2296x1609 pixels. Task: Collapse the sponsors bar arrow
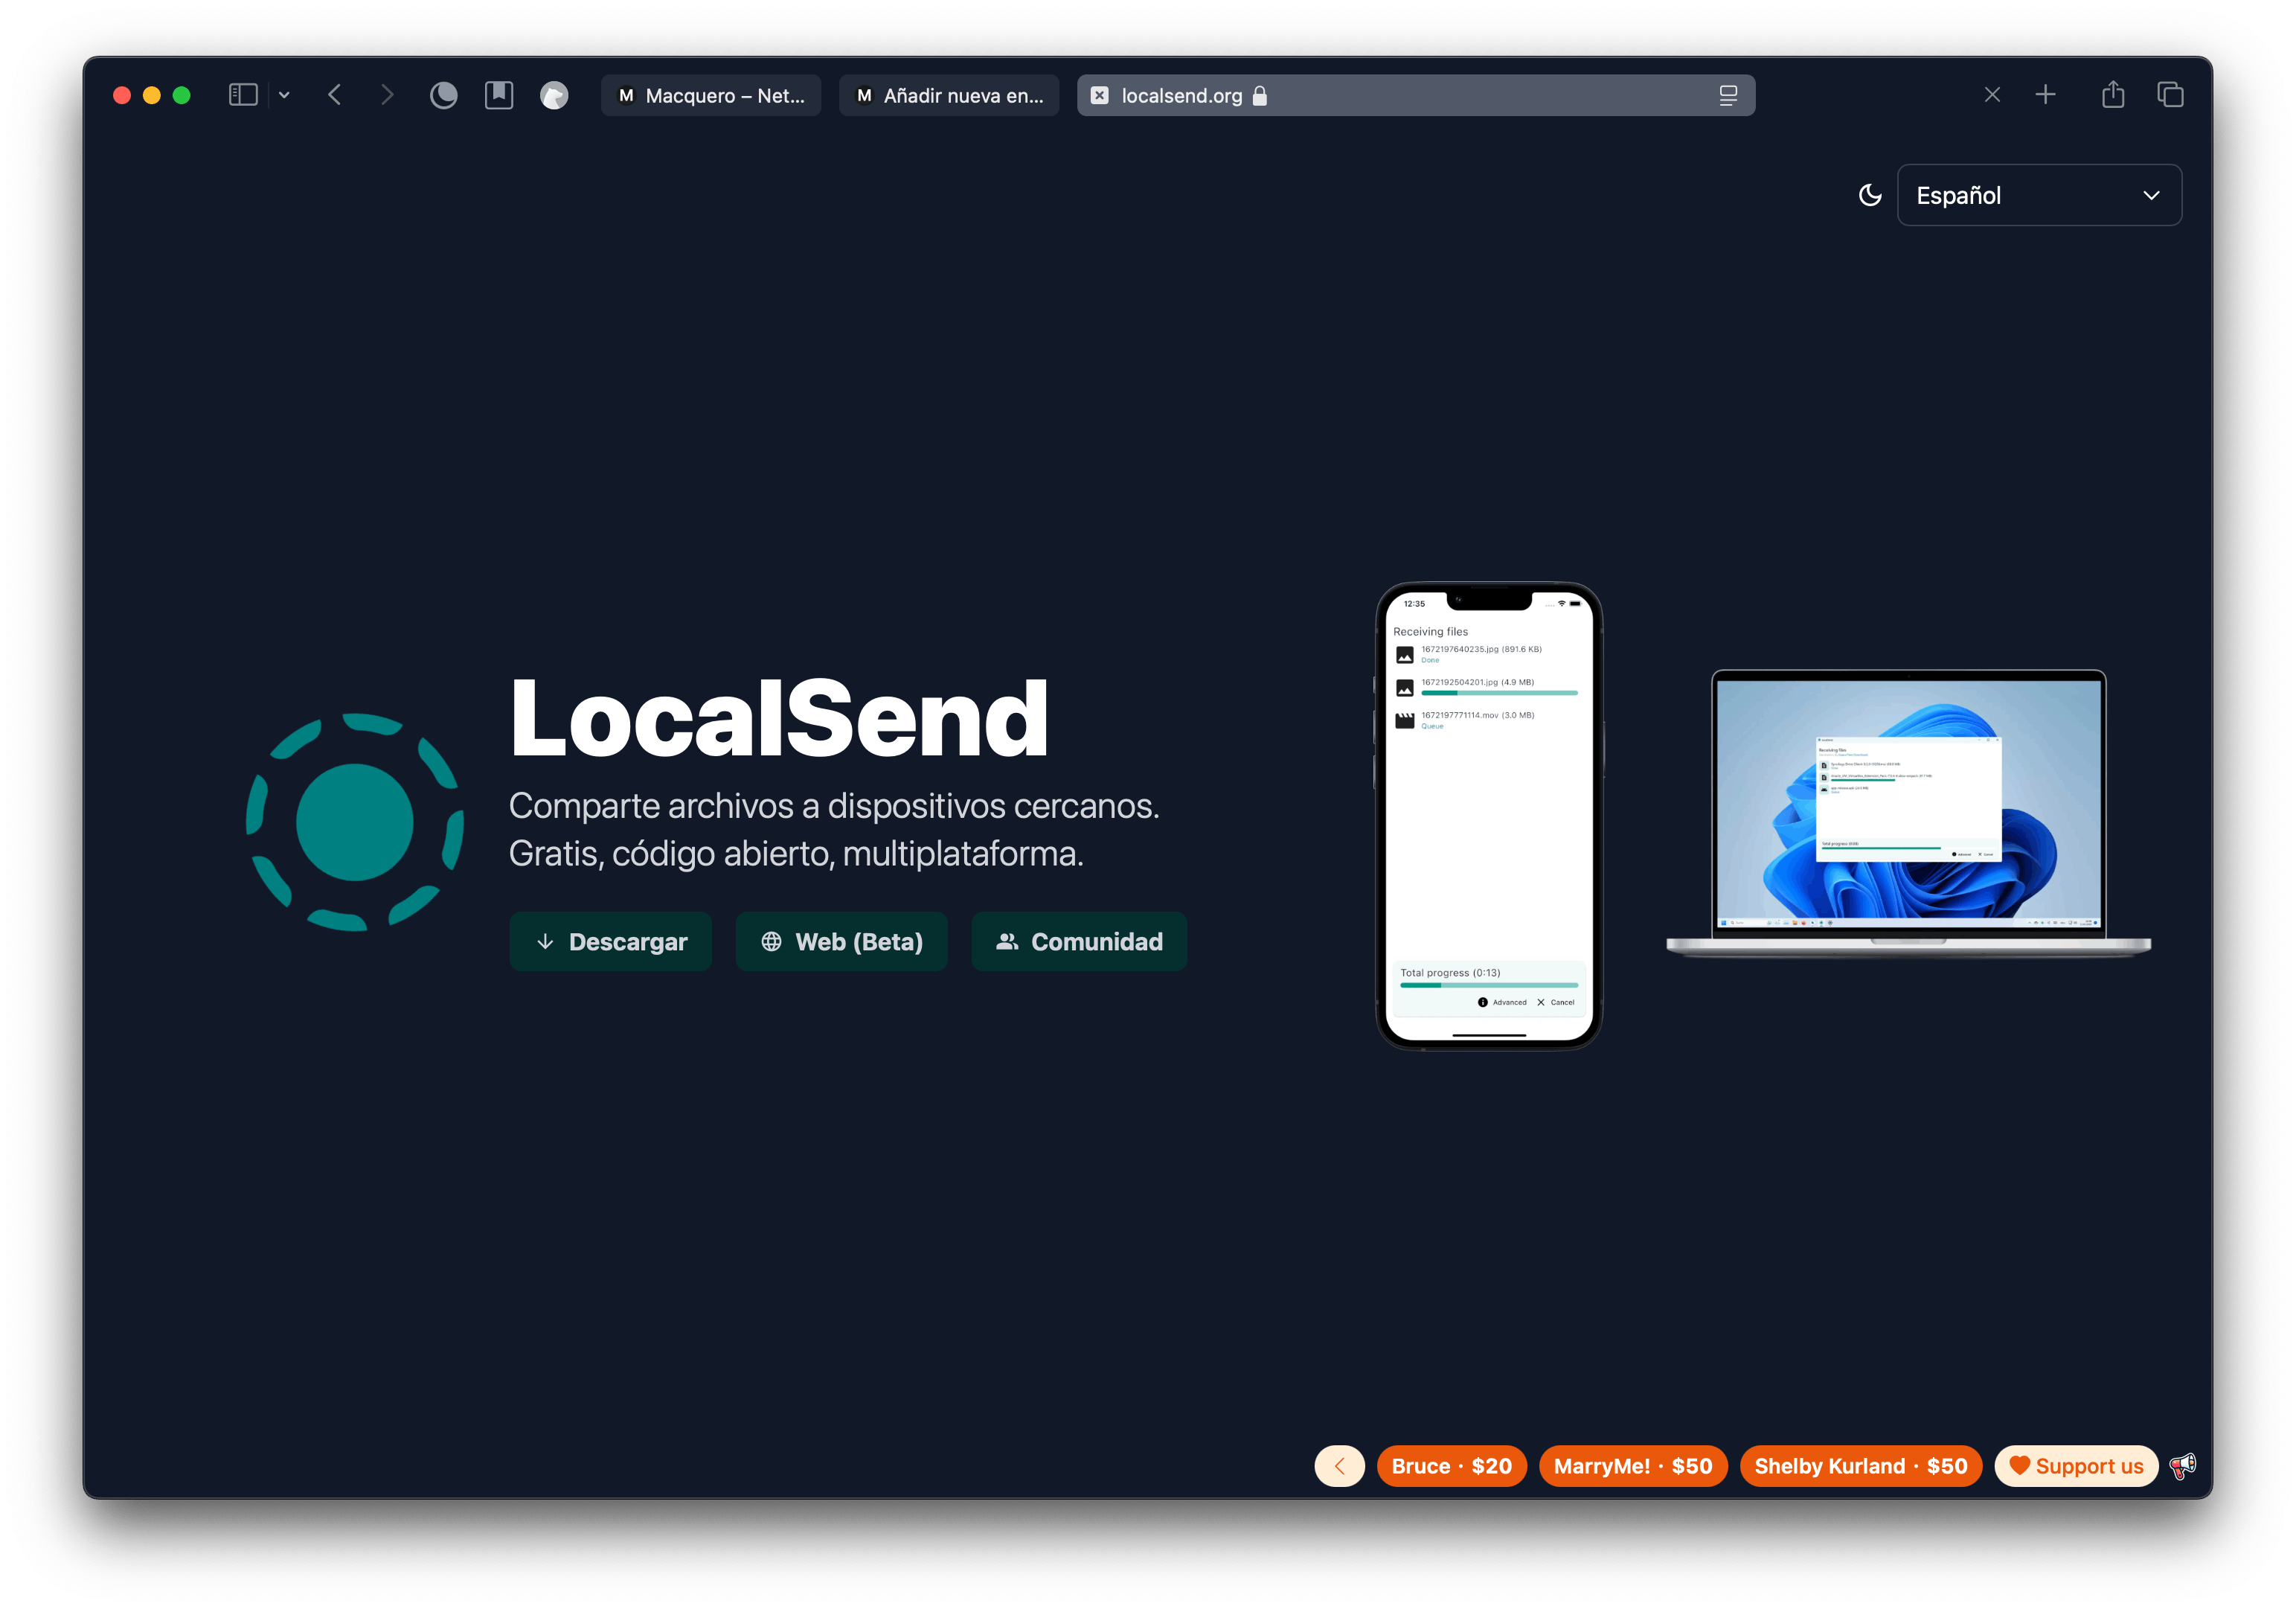pos(1339,1465)
